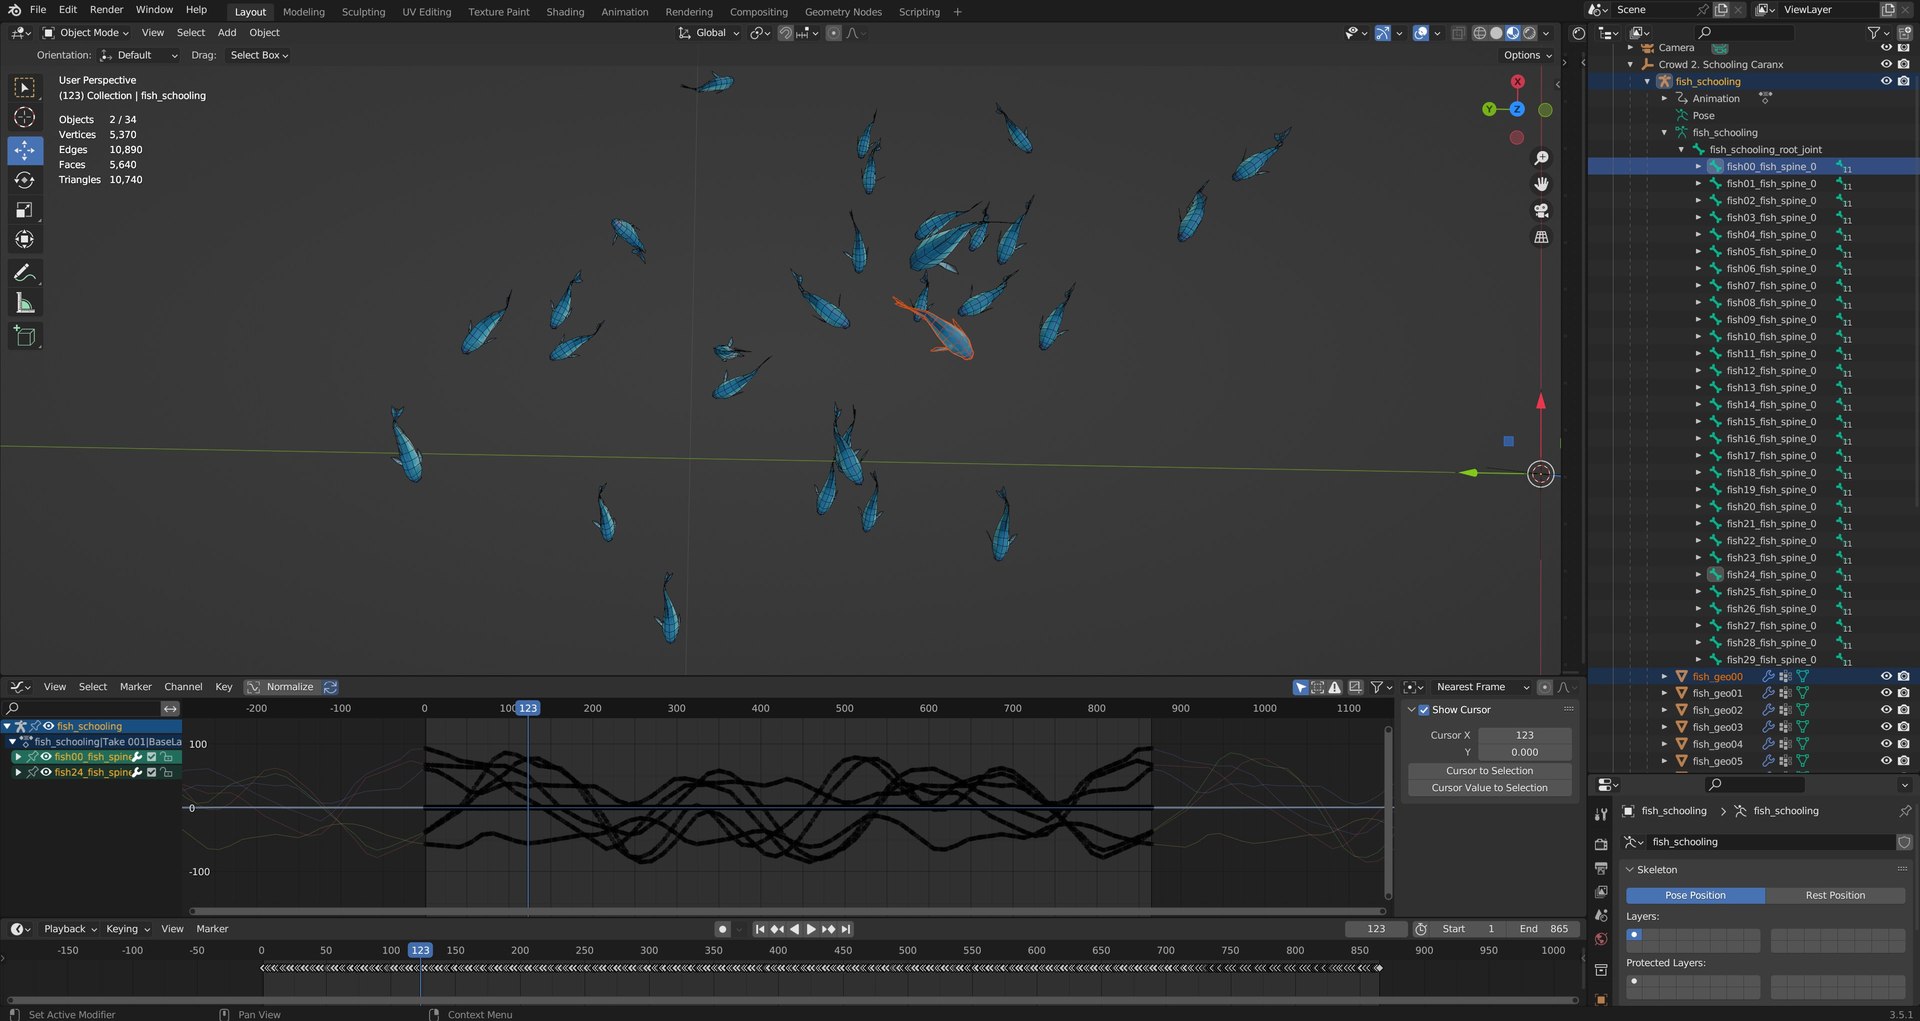Open the Global orientation dropdown
Viewport: 1920px width, 1021px height.
(x=709, y=33)
